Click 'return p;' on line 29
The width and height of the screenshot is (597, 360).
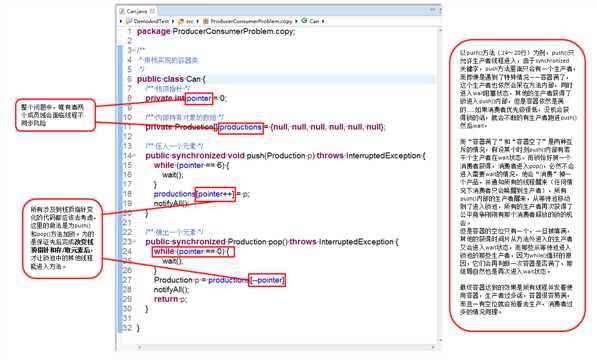coord(170,299)
